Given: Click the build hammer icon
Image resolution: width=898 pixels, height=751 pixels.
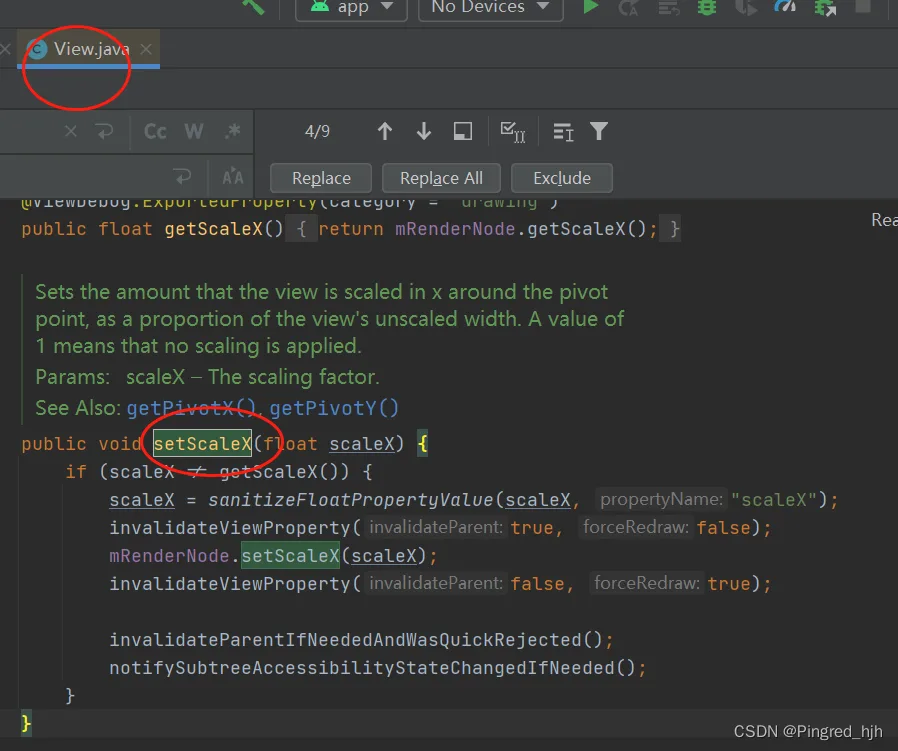Looking at the screenshot, I should pyautogui.click(x=253, y=7).
